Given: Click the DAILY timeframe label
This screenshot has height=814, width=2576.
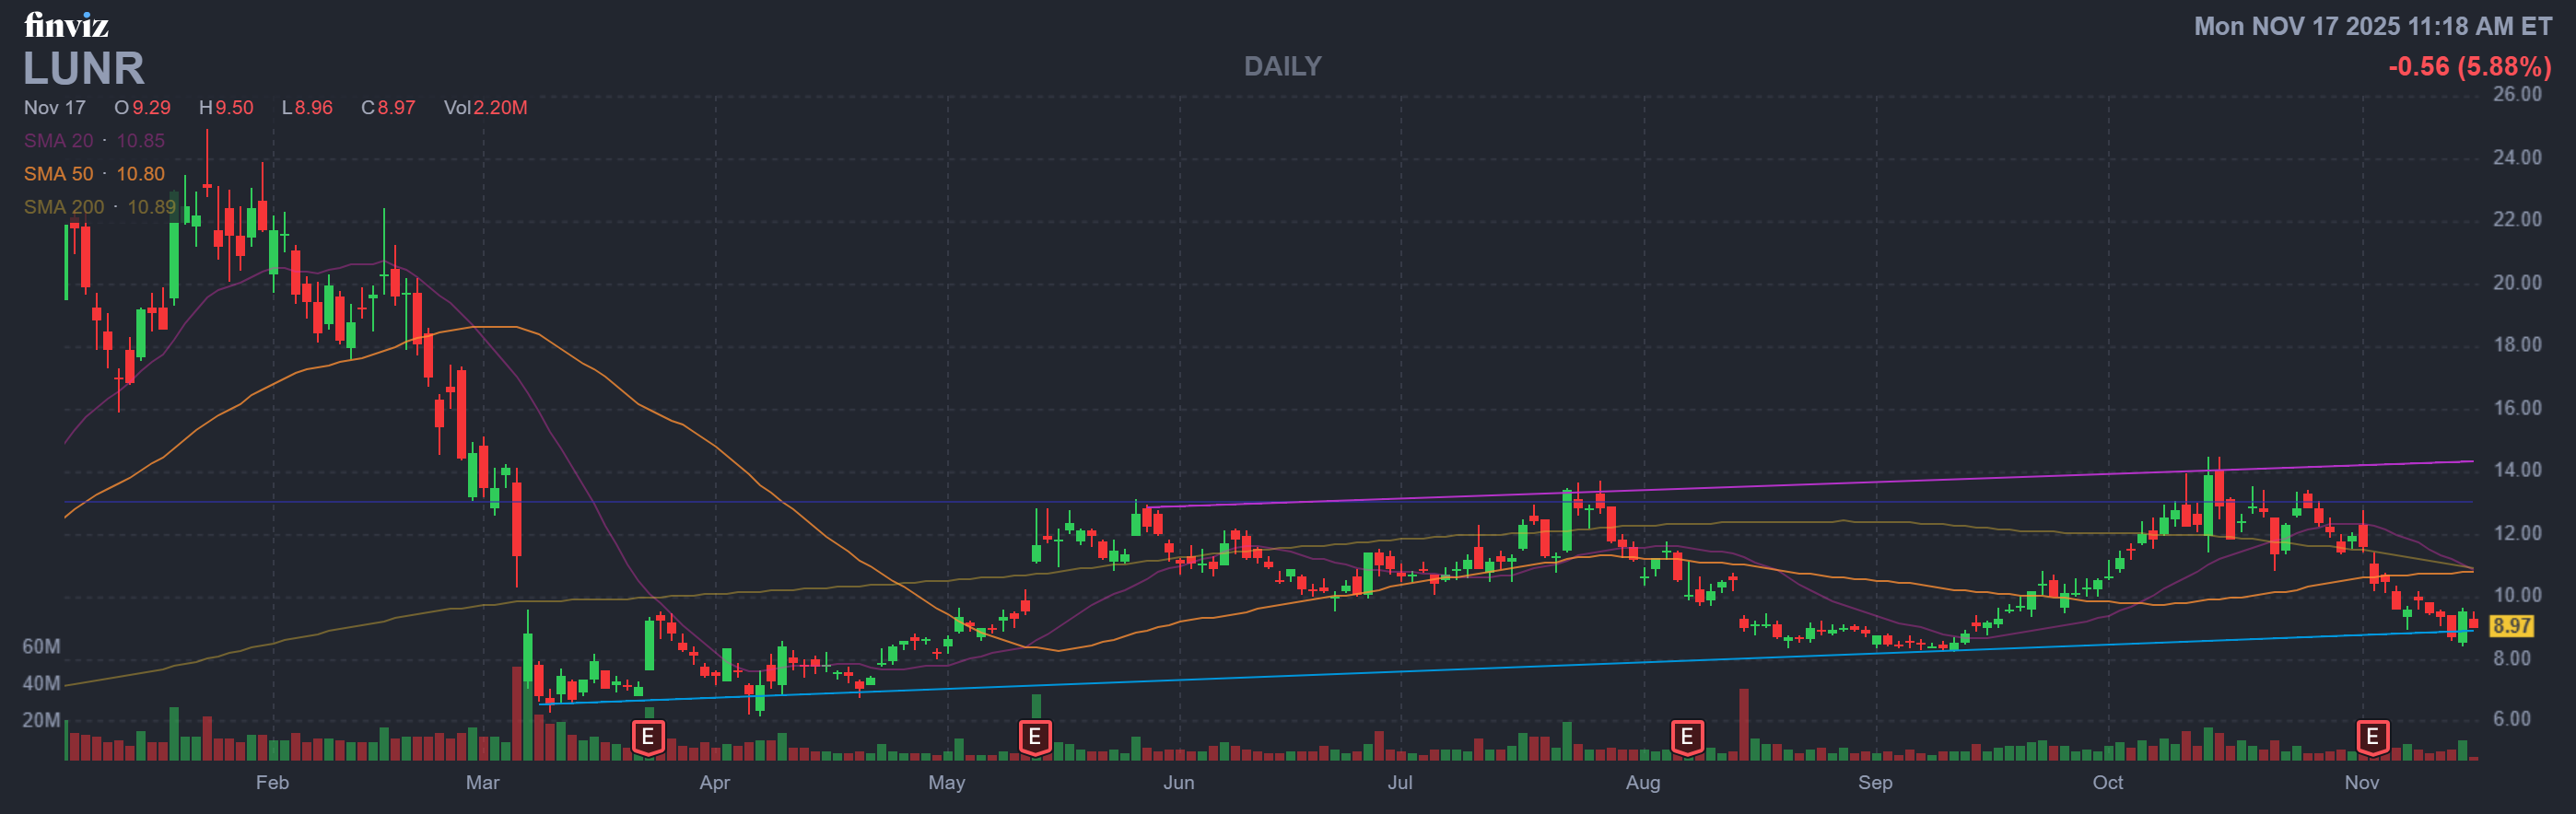Looking at the screenshot, I should (x=1282, y=66).
